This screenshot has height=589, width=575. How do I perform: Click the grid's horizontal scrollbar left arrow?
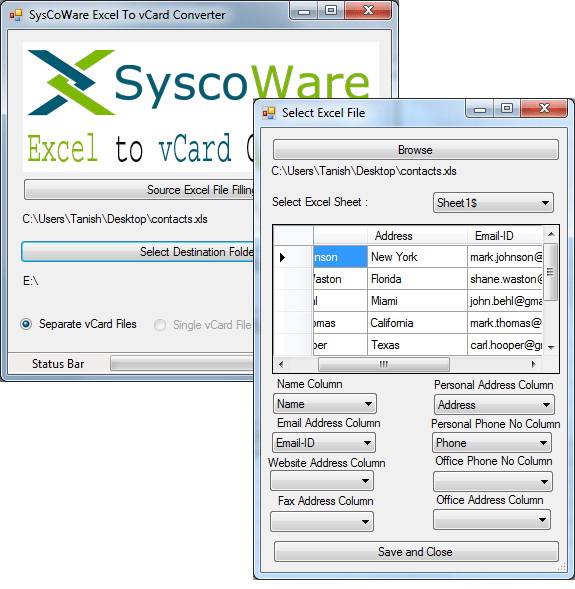[x=281, y=364]
